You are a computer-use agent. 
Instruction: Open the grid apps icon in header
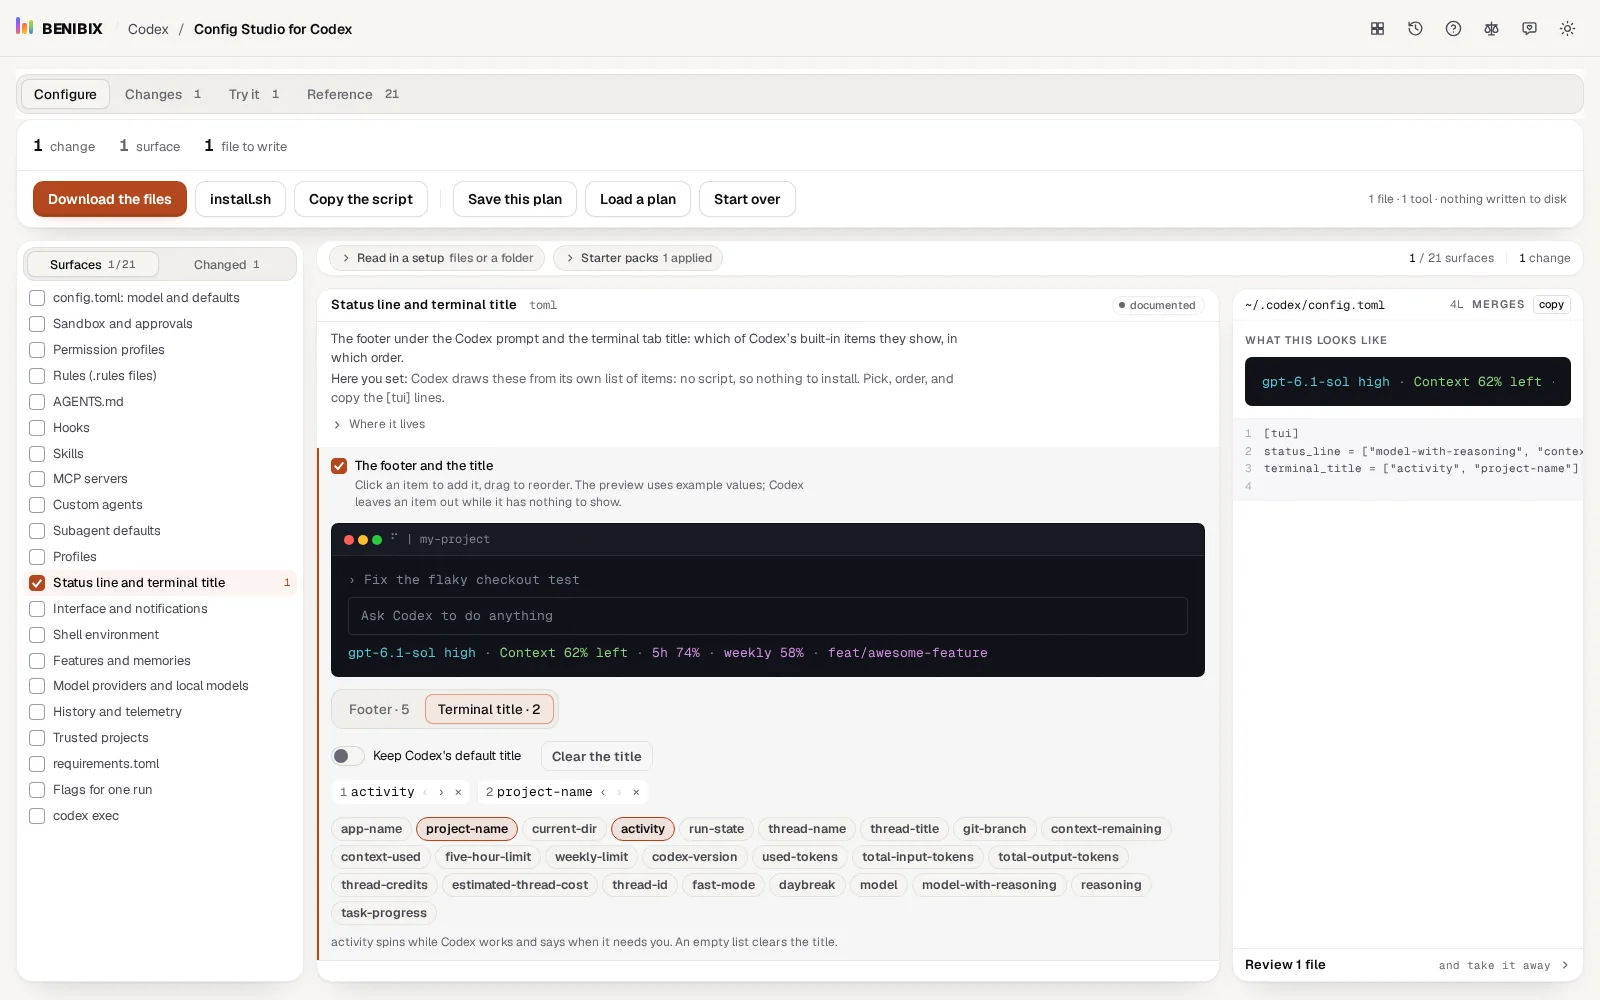coord(1377,29)
